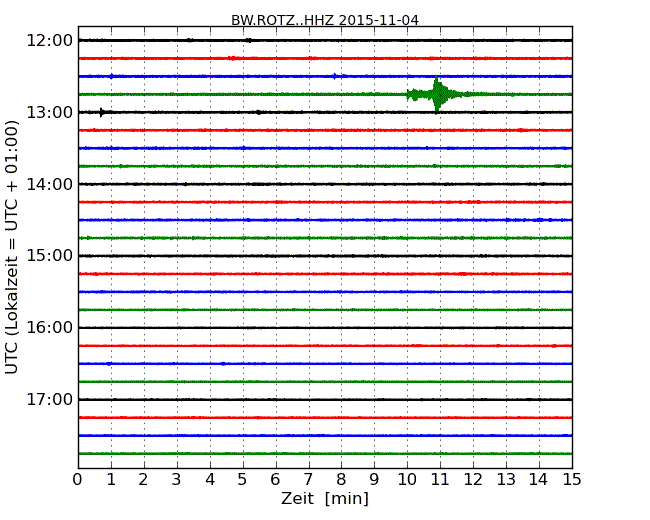This screenshot has height=520, width=650.
Task: Click the x-axis tick label 1
Action: pos(111,480)
